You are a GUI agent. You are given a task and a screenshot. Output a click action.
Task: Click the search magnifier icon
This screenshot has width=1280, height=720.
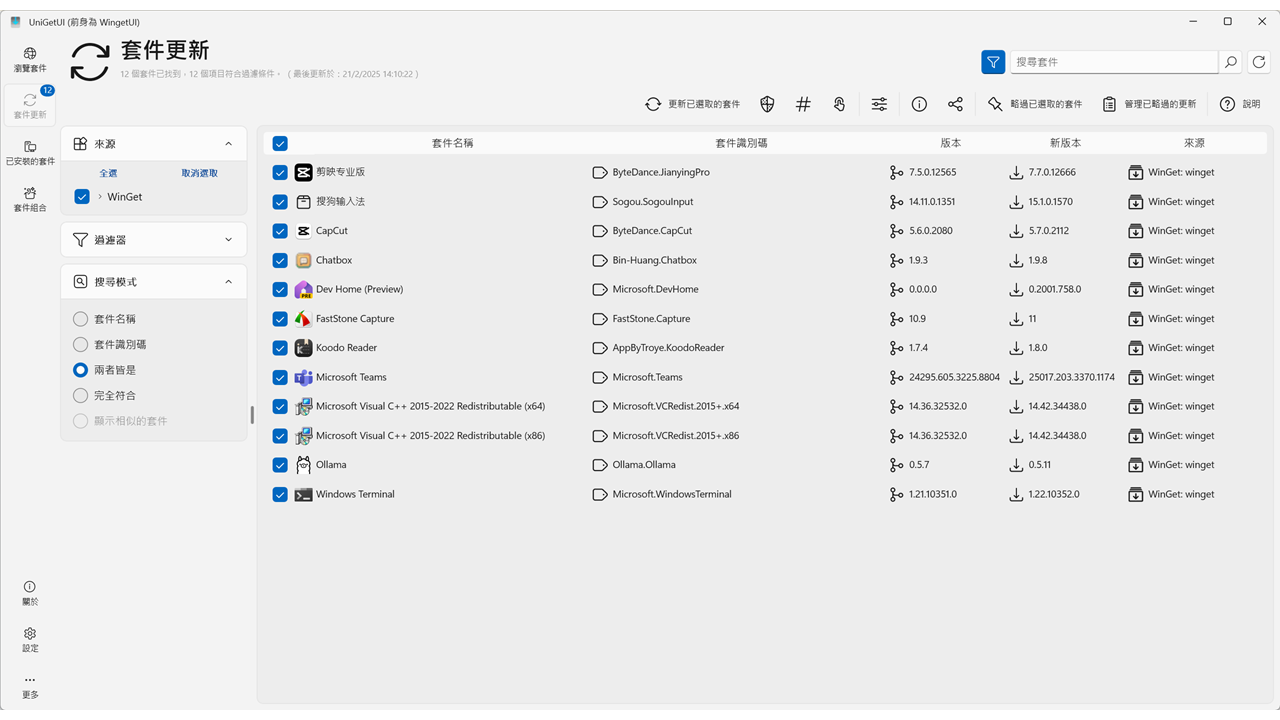pos(1231,62)
